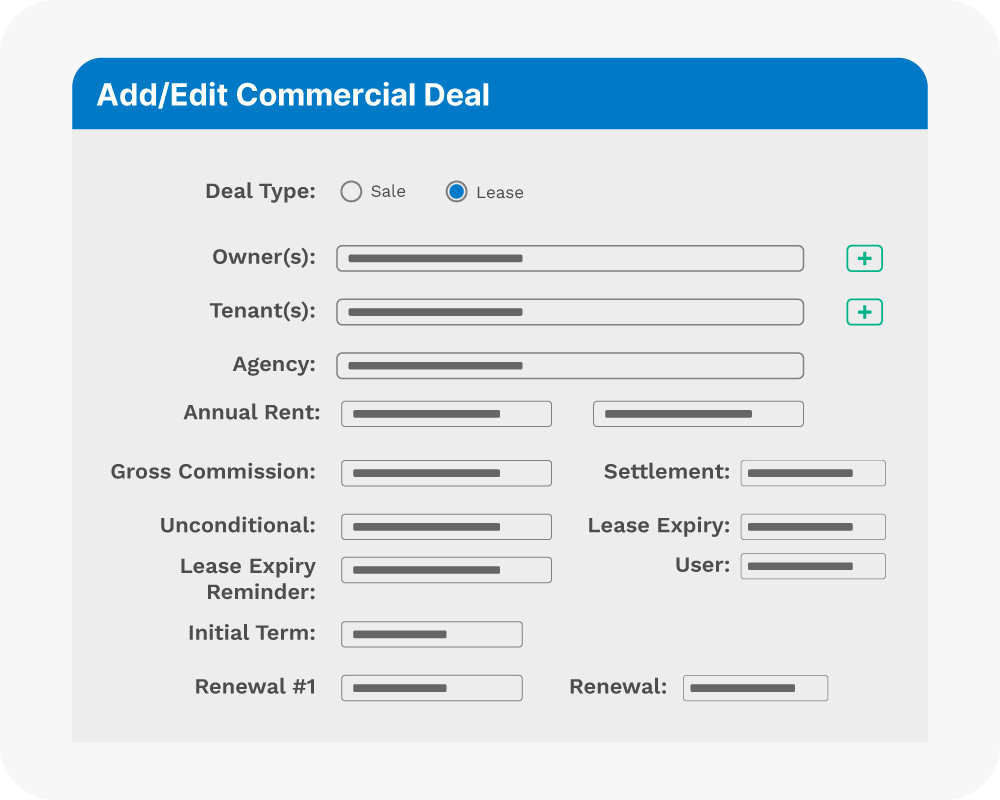Select the Sale deal type radio
The width and height of the screenshot is (1000, 800).
pyautogui.click(x=351, y=192)
